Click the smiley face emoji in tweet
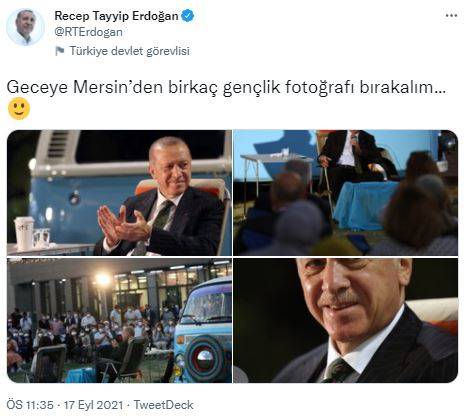Image resolution: width=464 pixels, height=418 pixels. pos(19,109)
